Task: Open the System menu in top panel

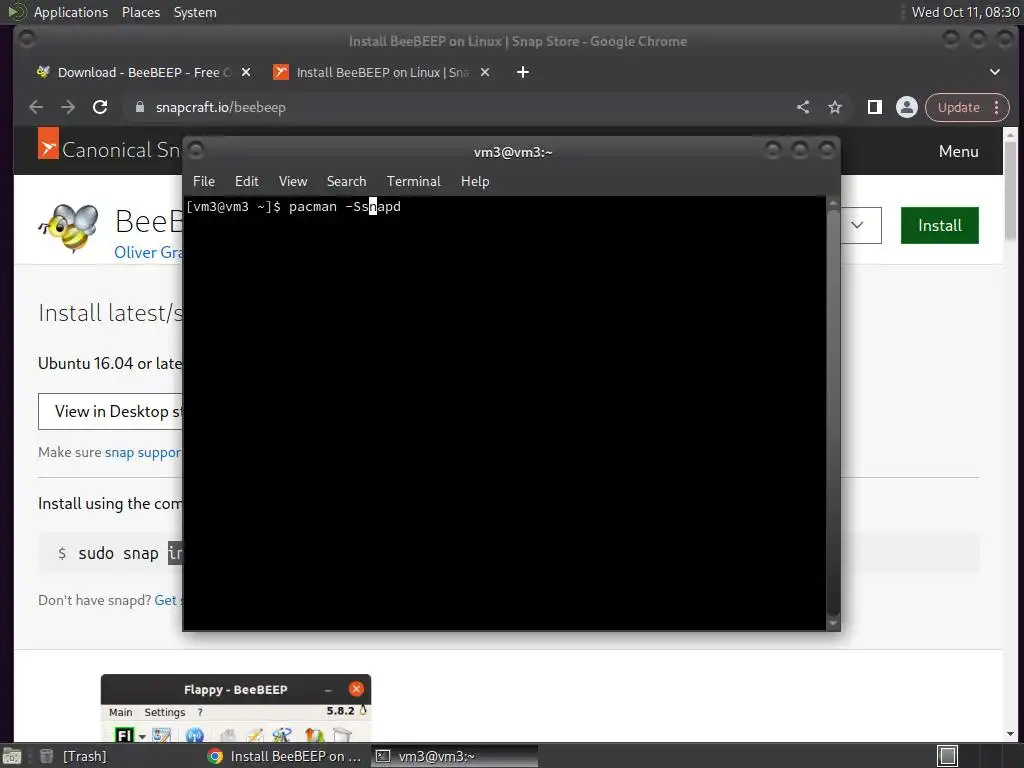Action: 195,12
